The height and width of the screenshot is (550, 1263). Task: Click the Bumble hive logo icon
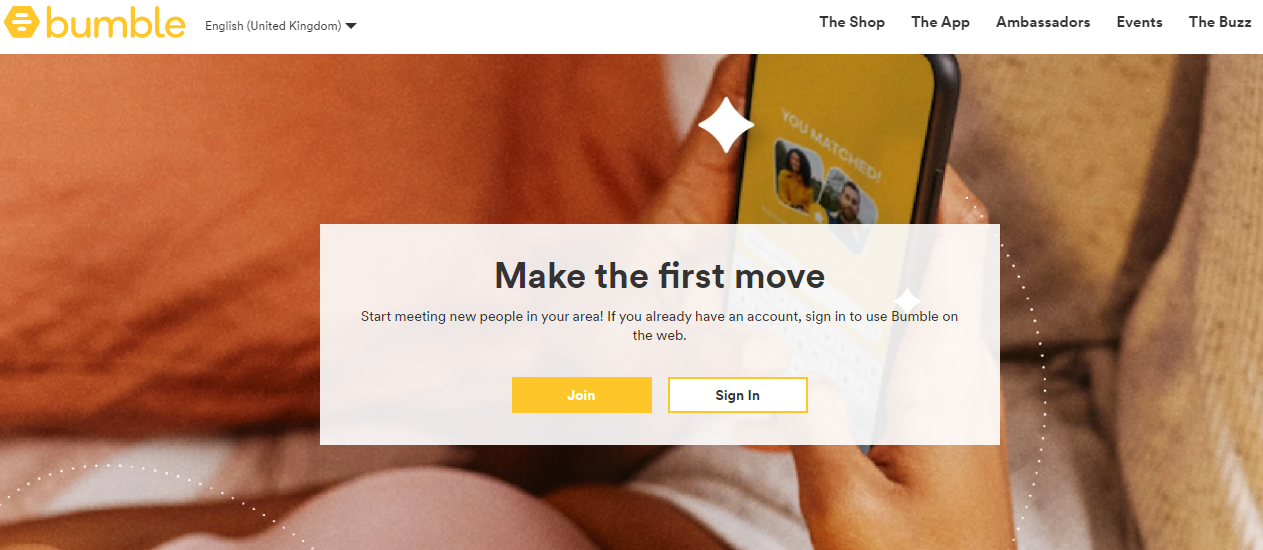(x=22, y=22)
